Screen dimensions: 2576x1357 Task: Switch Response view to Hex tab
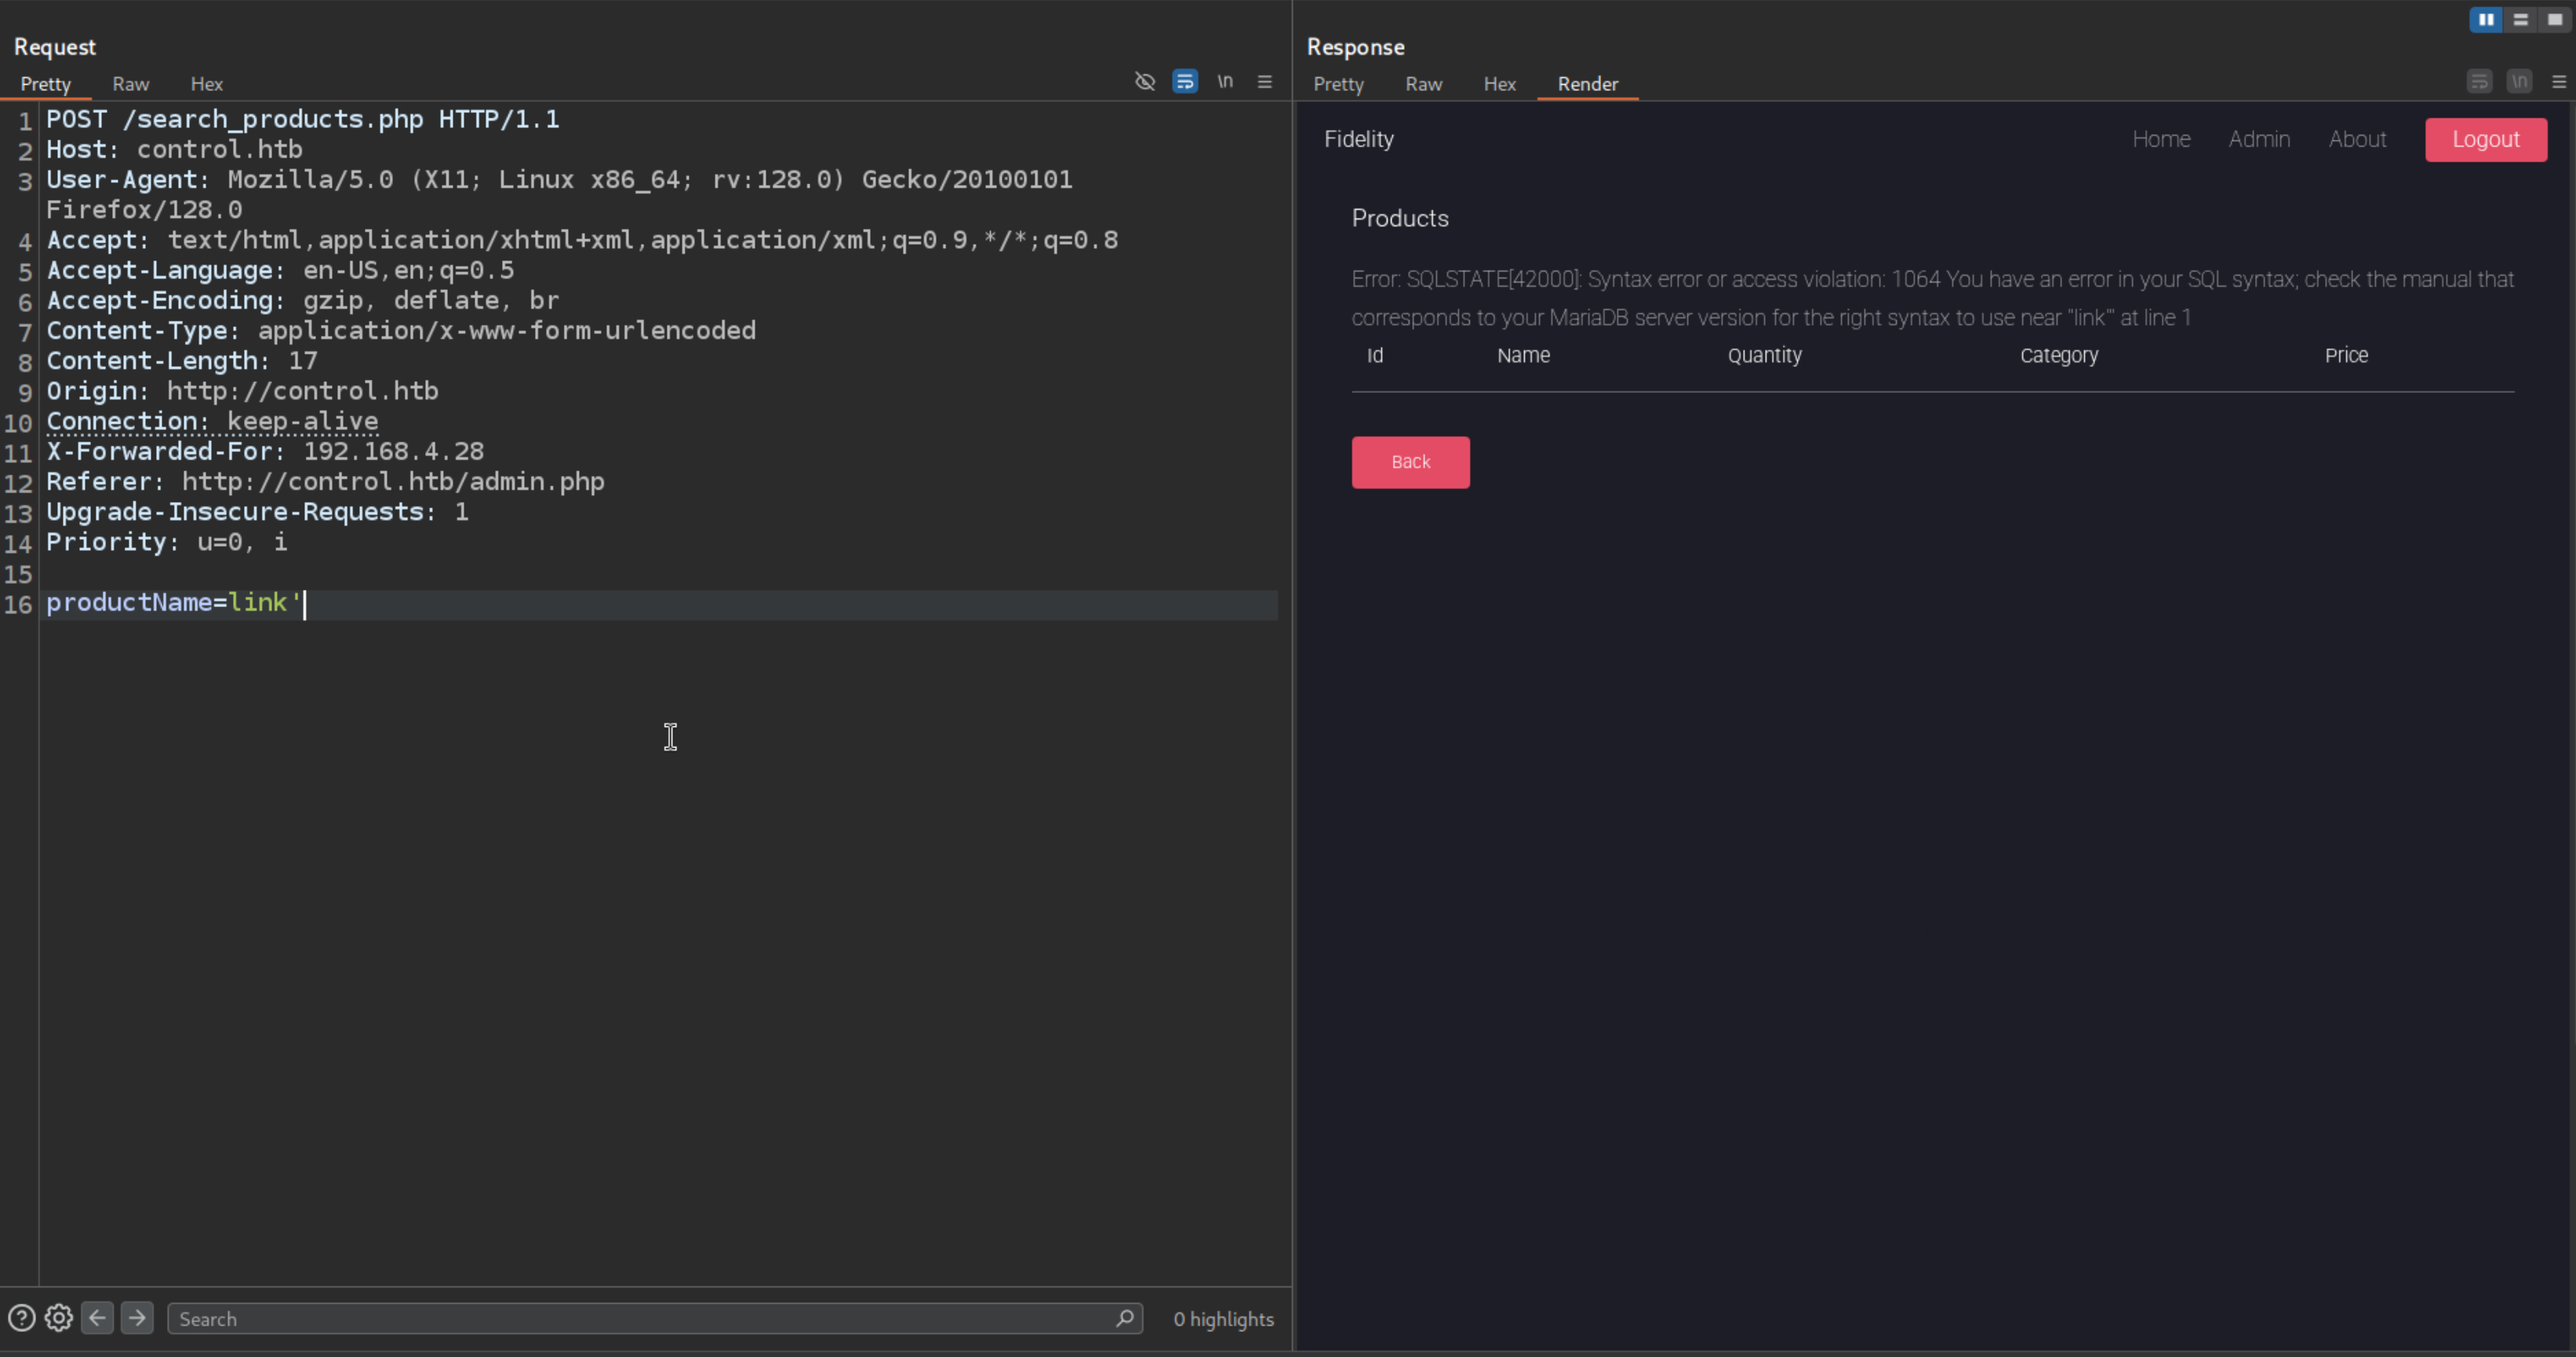point(1499,84)
